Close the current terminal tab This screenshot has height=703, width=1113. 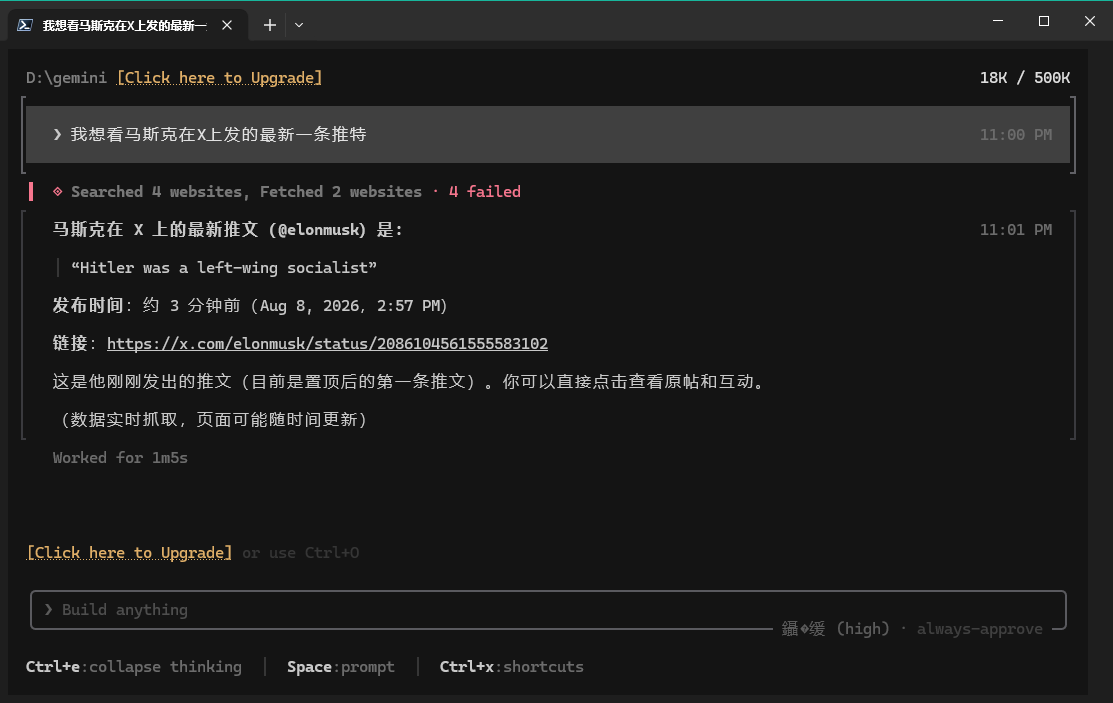click(227, 25)
